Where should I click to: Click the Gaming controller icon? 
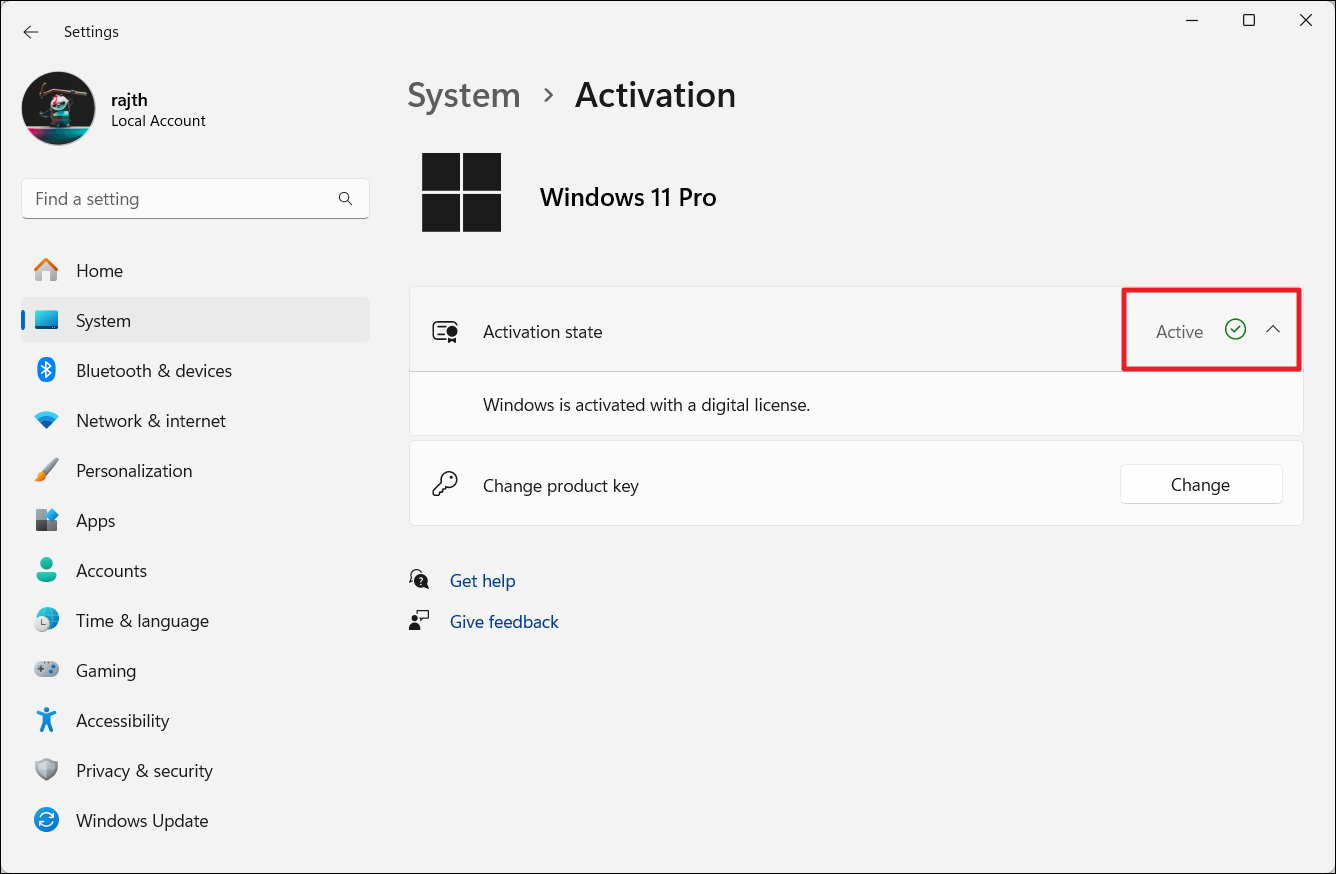tap(46, 671)
